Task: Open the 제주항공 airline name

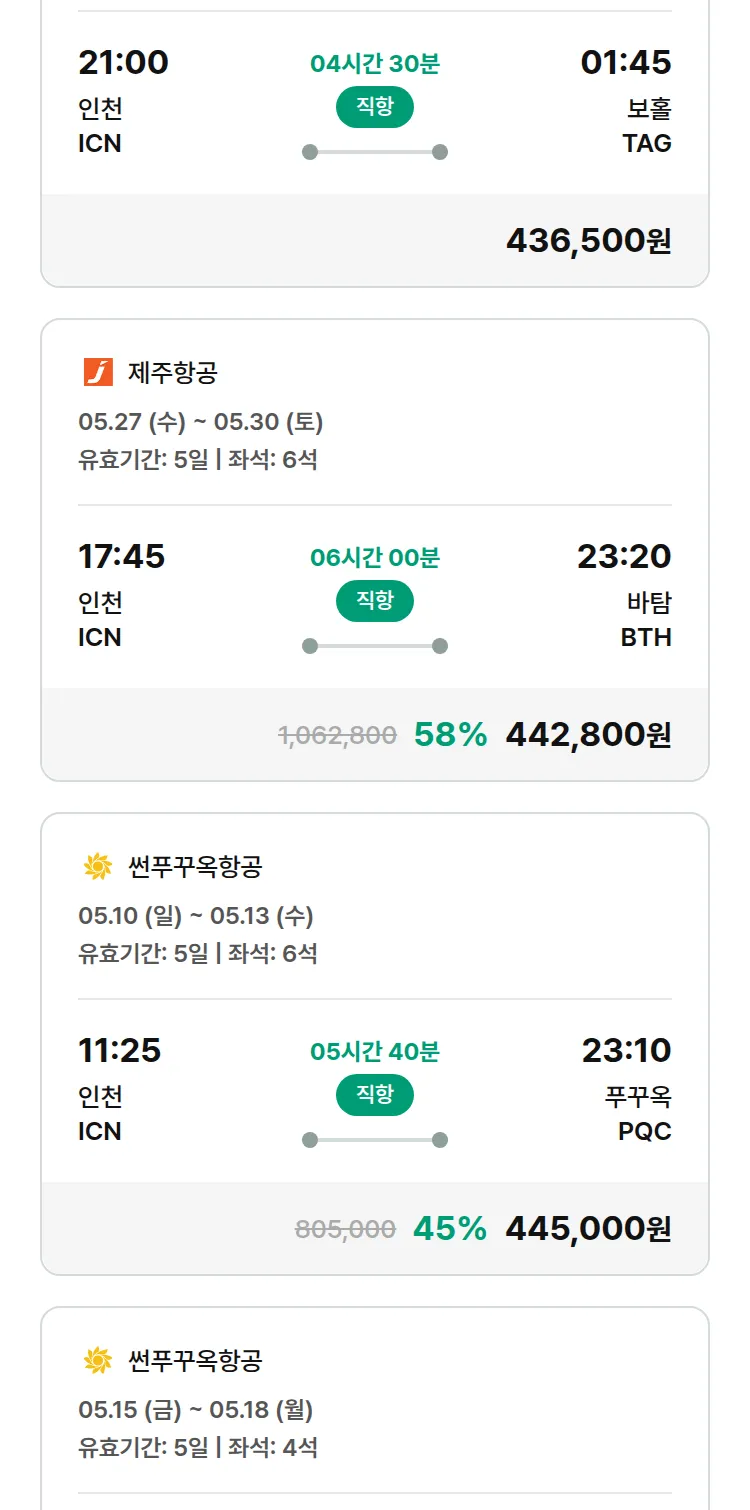Action: point(173,373)
